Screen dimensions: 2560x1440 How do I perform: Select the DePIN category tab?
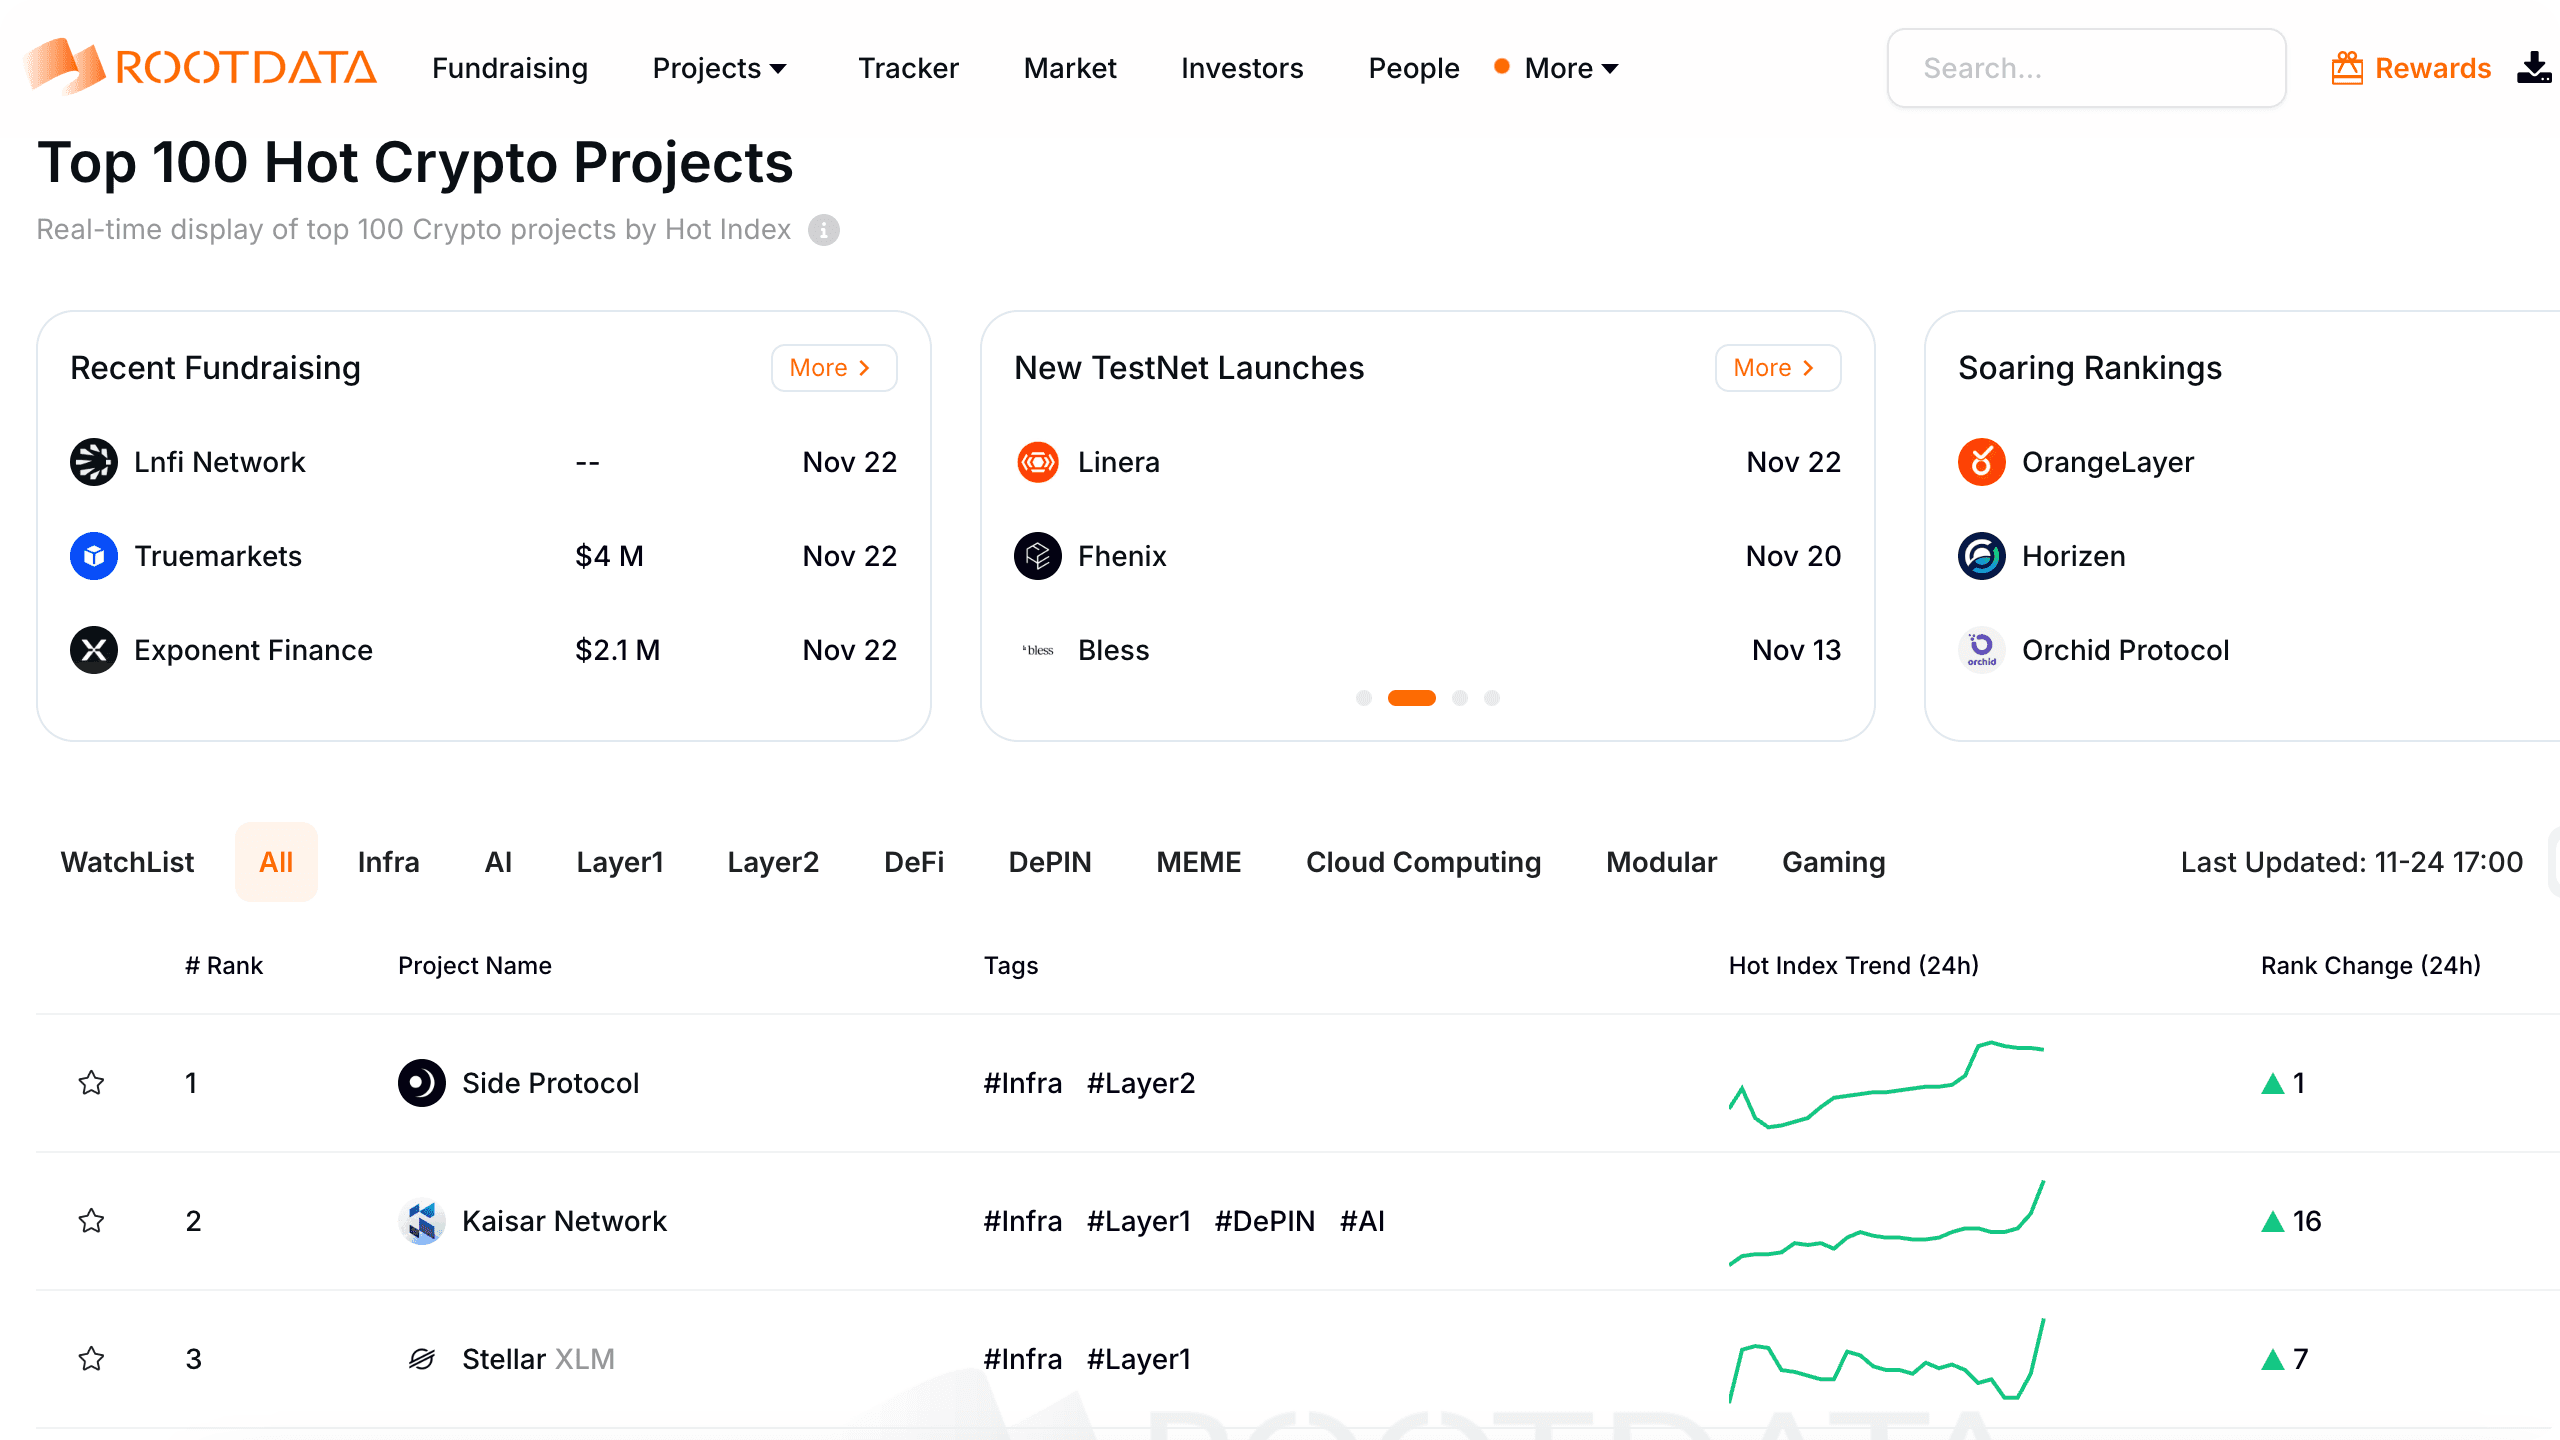pos(1050,862)
